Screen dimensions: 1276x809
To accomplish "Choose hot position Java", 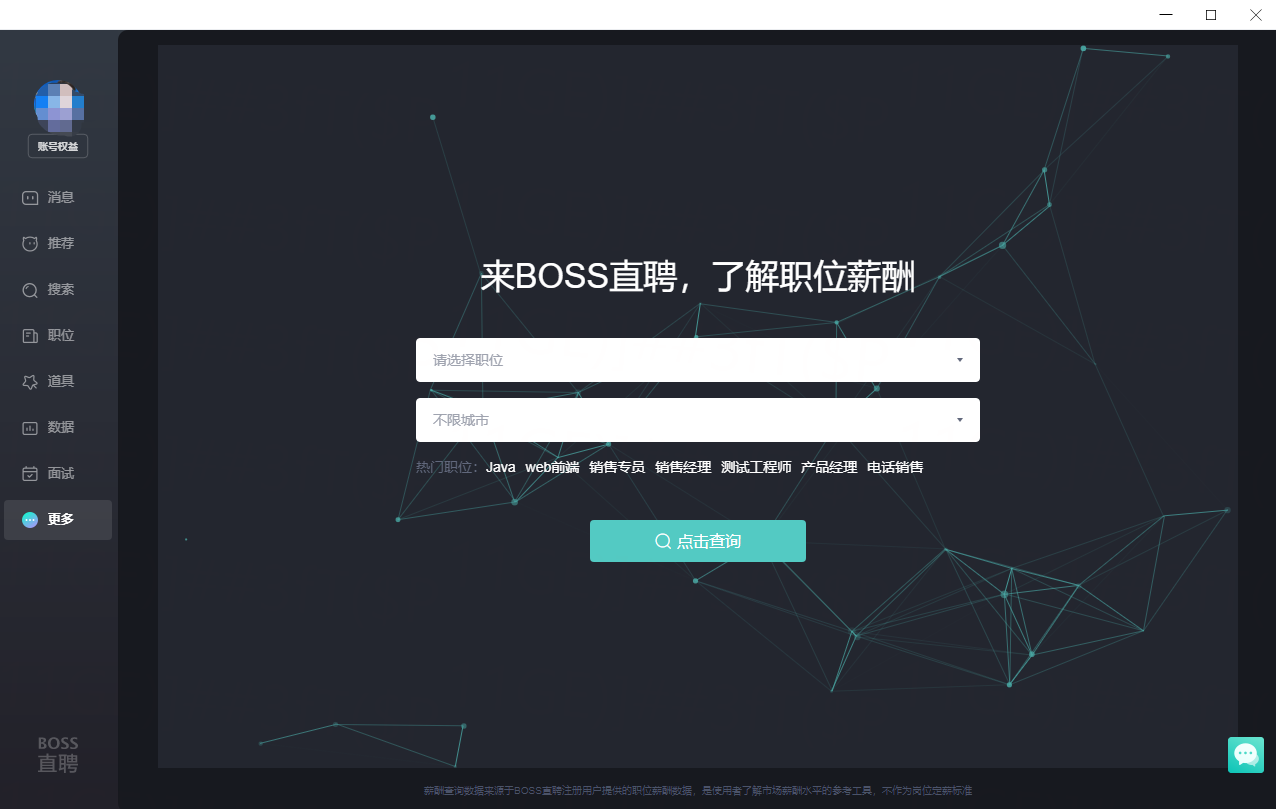I will (501, 467).
